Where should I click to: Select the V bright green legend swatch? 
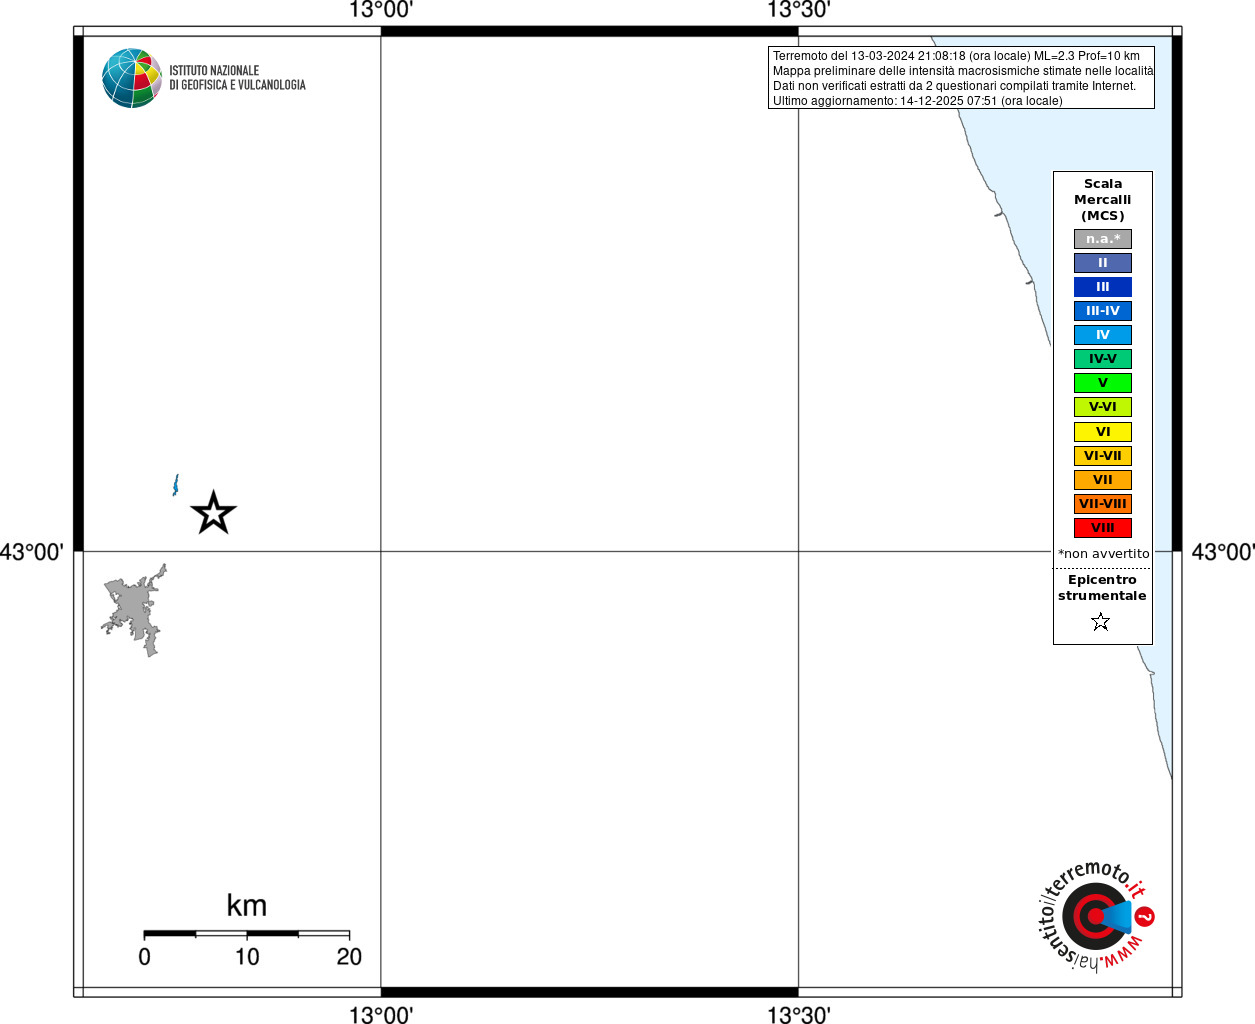pos(1103,383)
